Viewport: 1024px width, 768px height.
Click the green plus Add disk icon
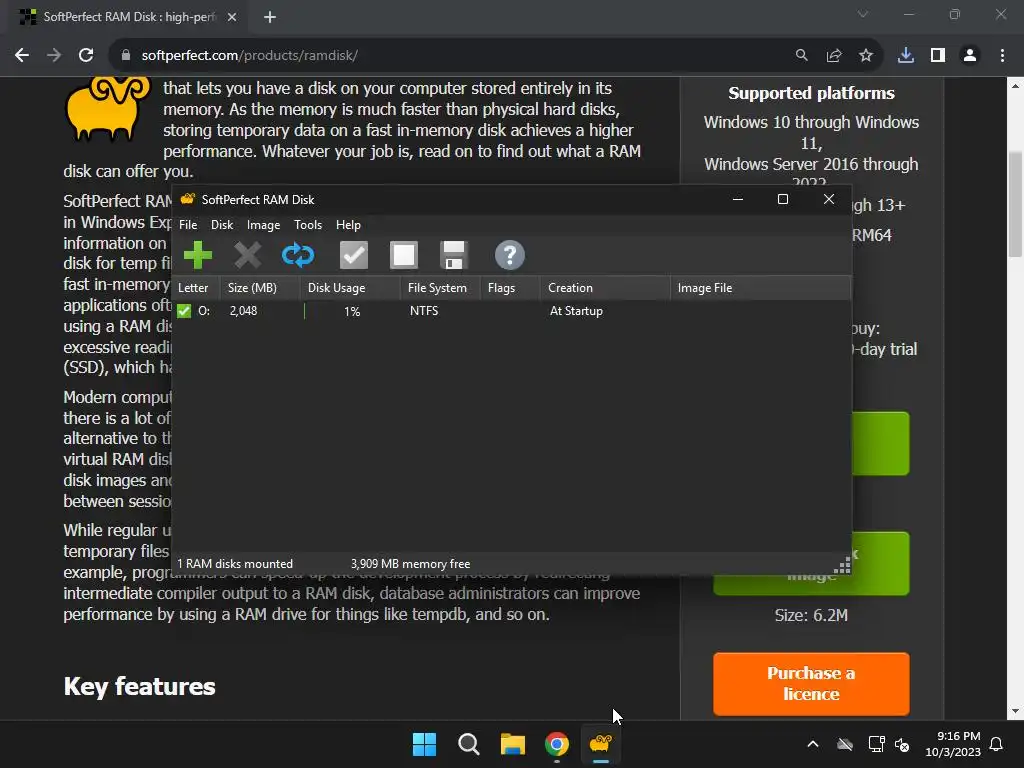click(x=198, y=255)
